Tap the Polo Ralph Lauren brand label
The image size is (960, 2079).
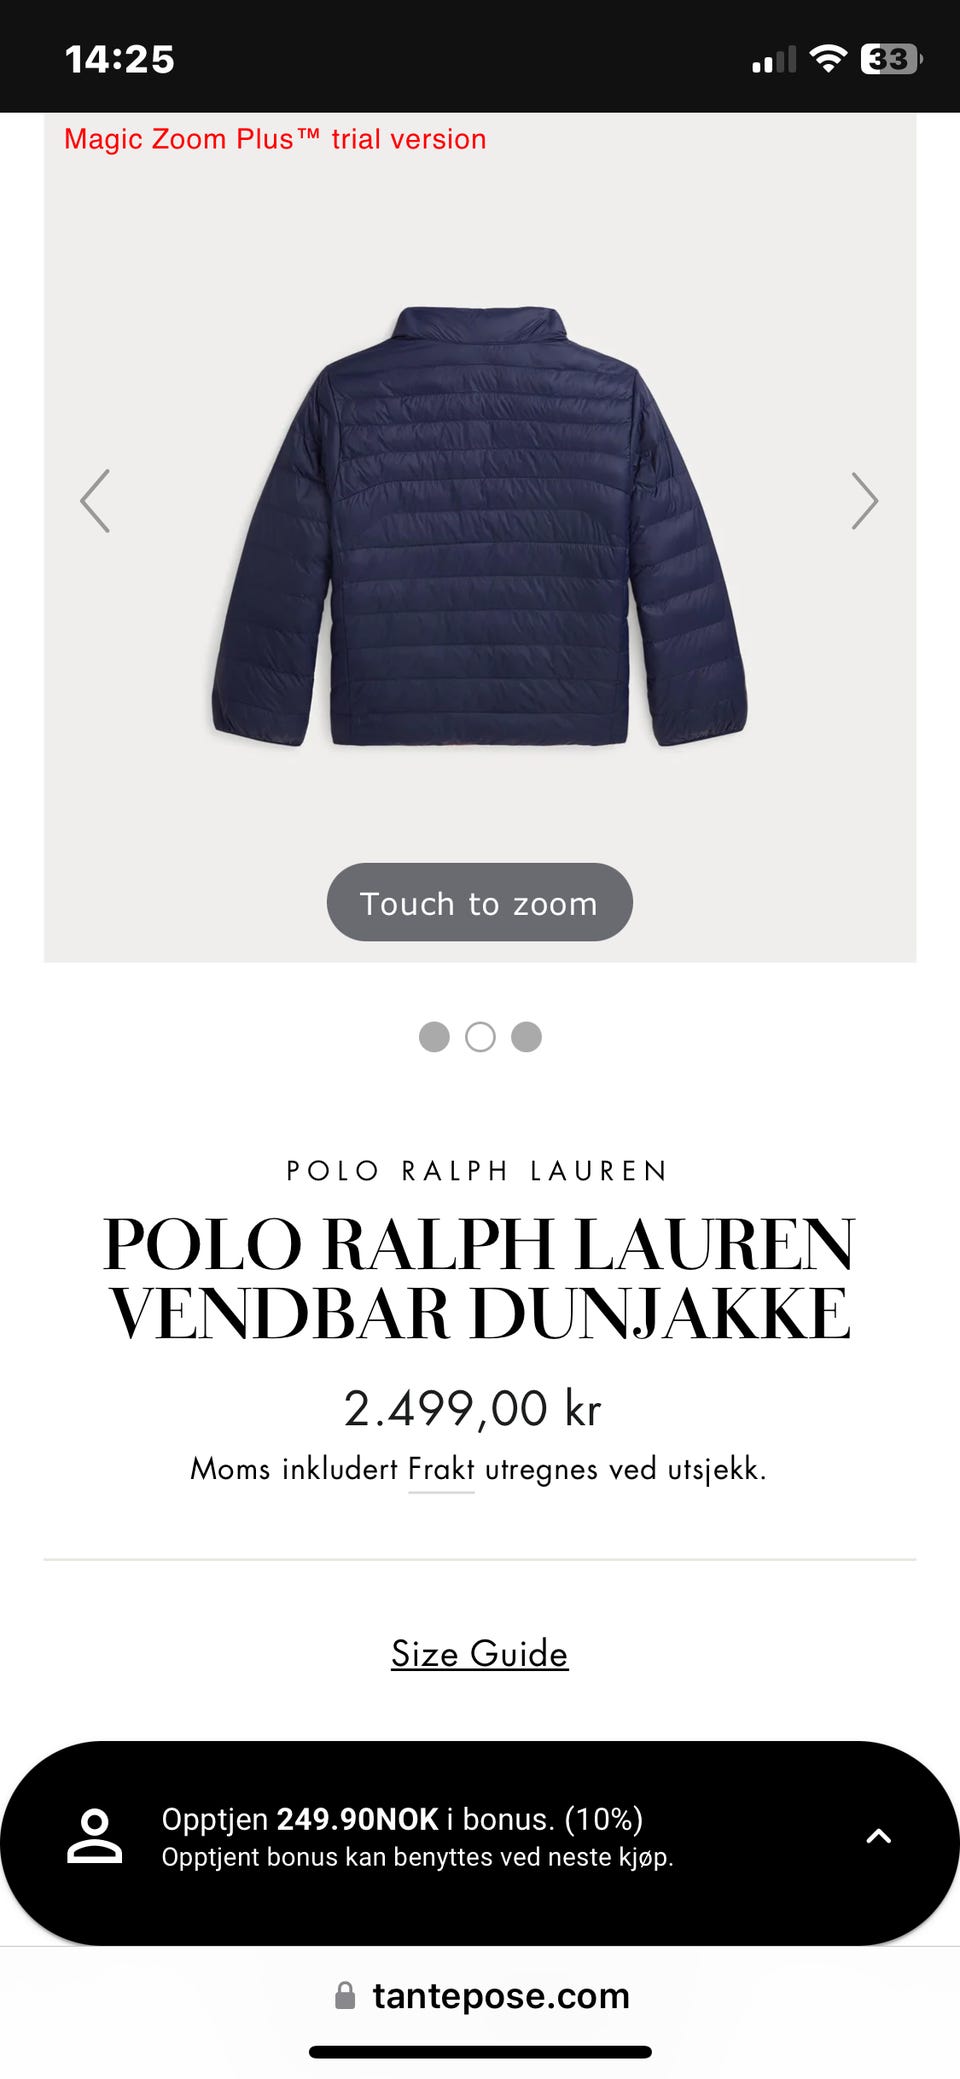[478, 1171]
